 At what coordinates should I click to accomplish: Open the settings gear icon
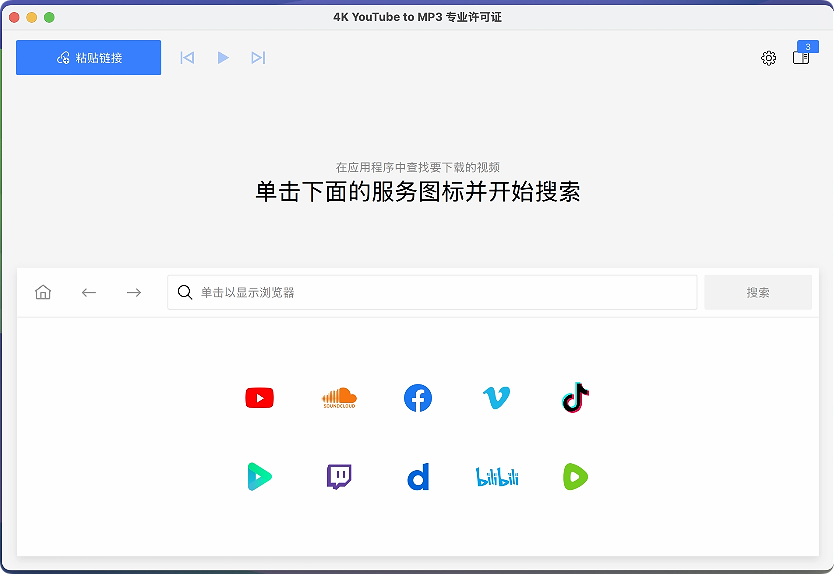768,58
